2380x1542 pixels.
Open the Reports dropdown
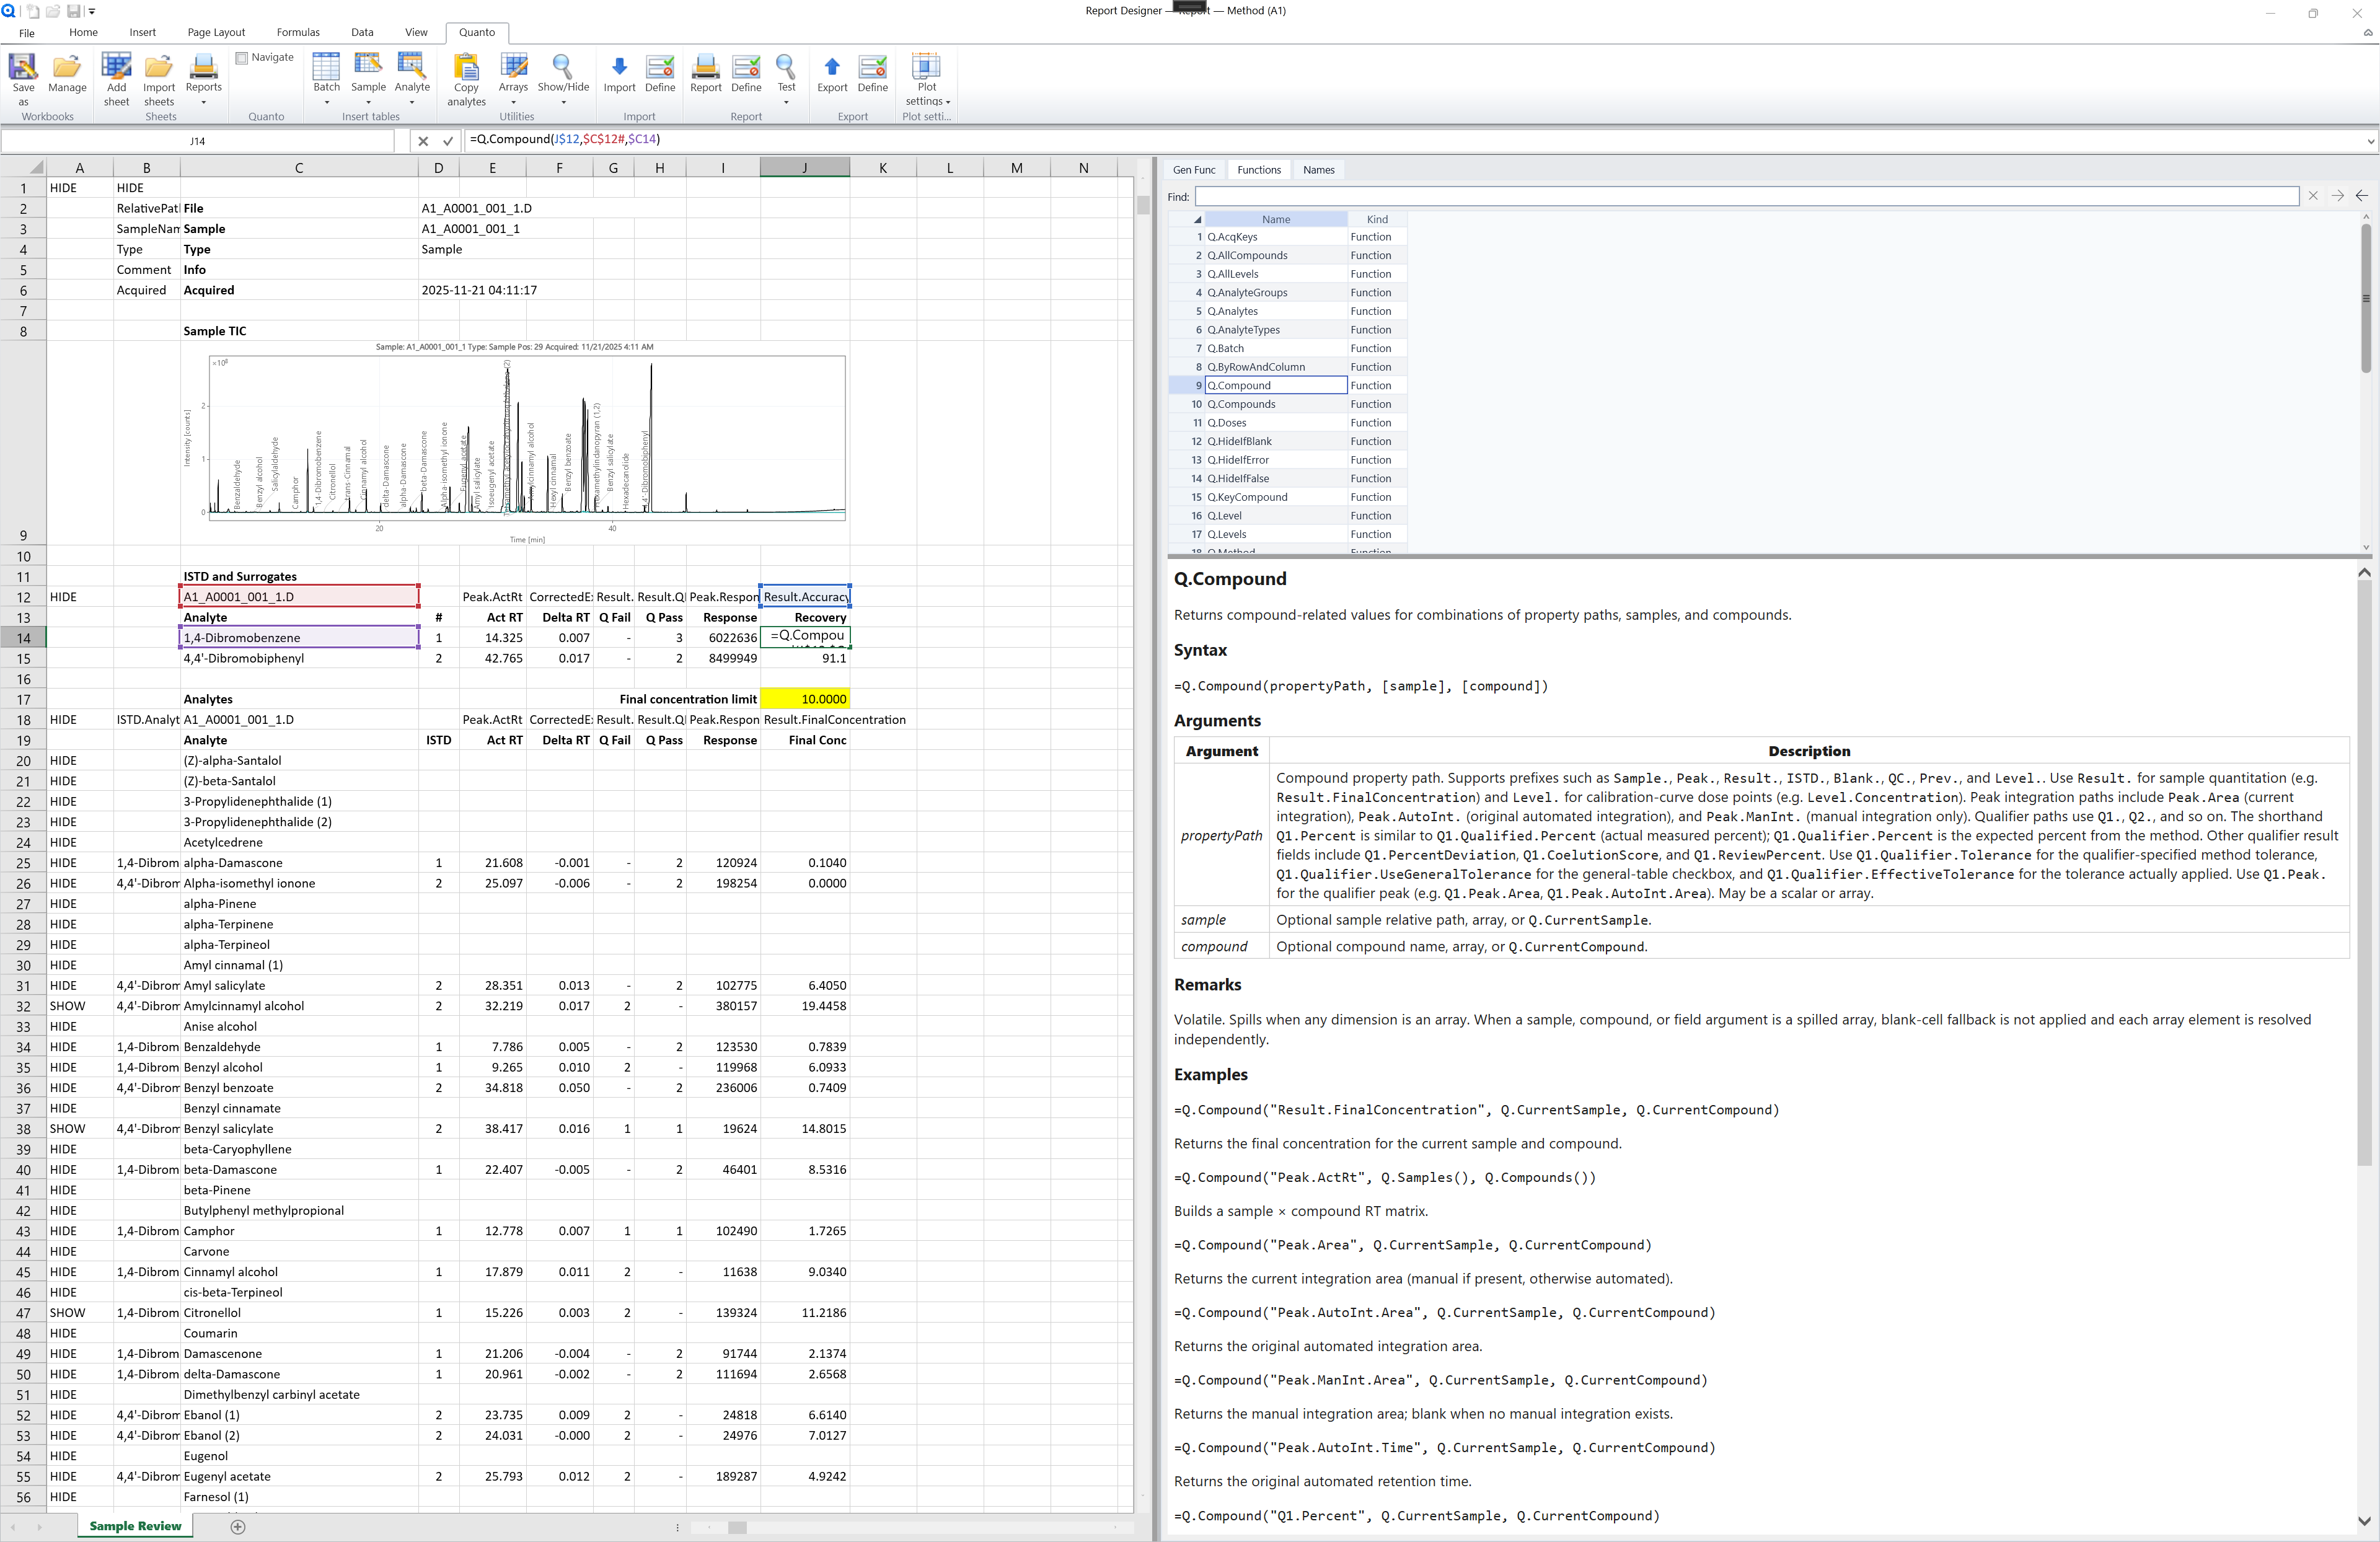click(x=203, y=102)
